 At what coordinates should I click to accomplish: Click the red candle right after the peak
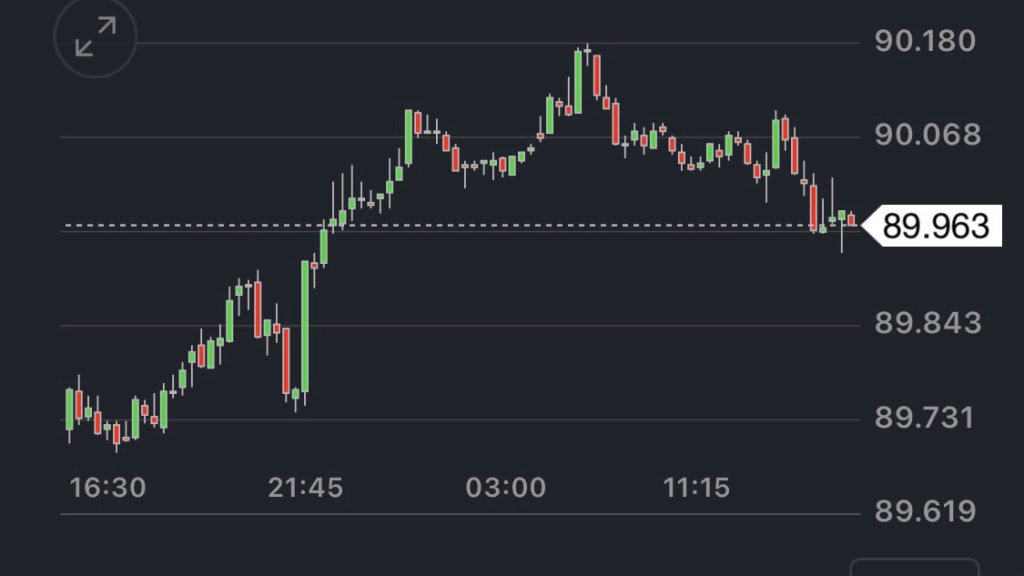596,75
